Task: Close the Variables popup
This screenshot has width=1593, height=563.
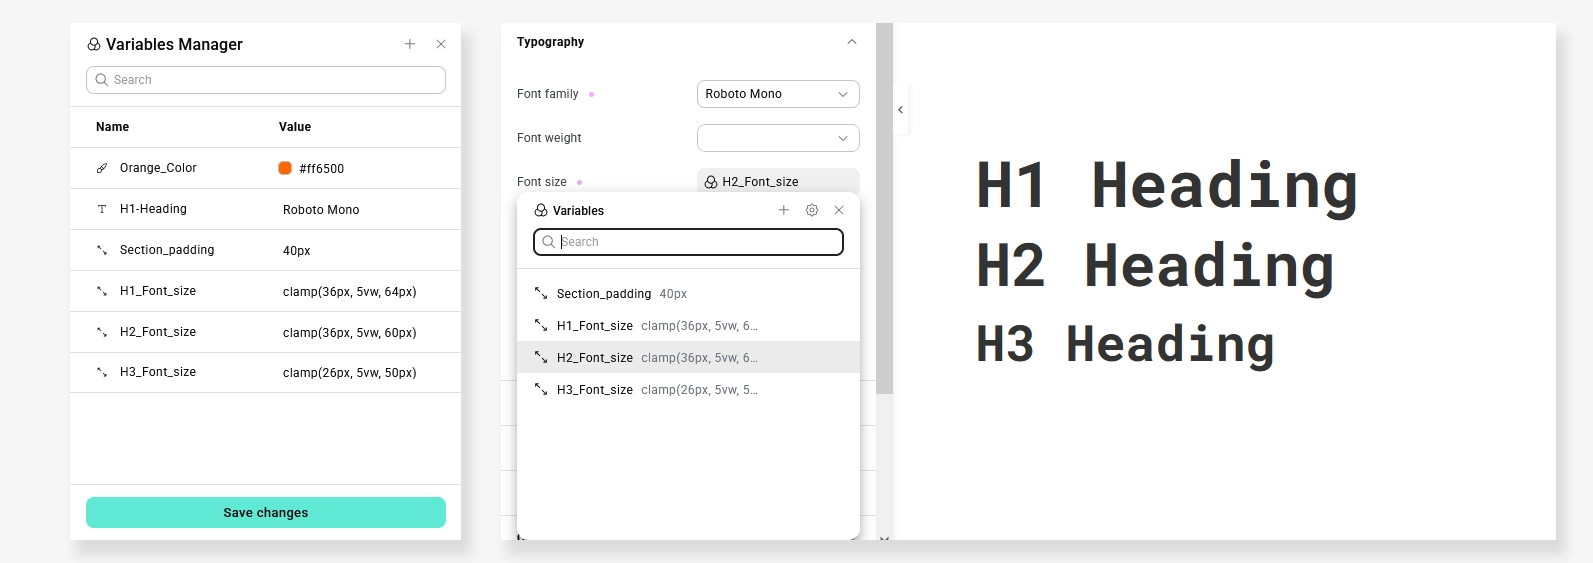Action: coord(839,210)
